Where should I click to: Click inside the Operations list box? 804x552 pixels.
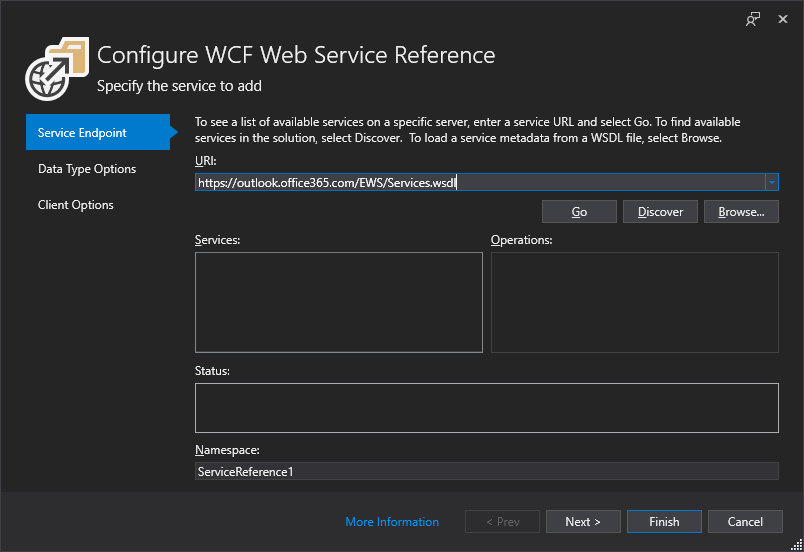(634, 302)
